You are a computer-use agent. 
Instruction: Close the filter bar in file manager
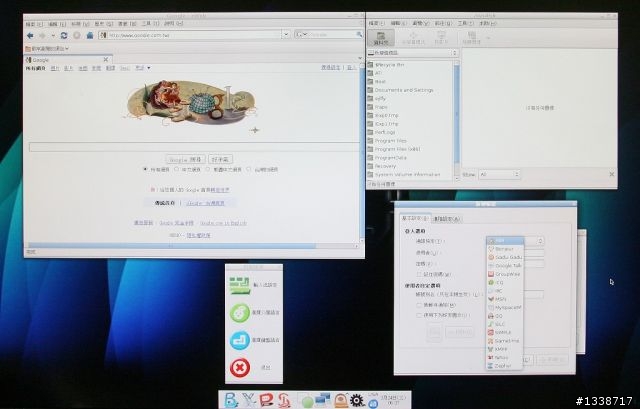click(611, 174)
